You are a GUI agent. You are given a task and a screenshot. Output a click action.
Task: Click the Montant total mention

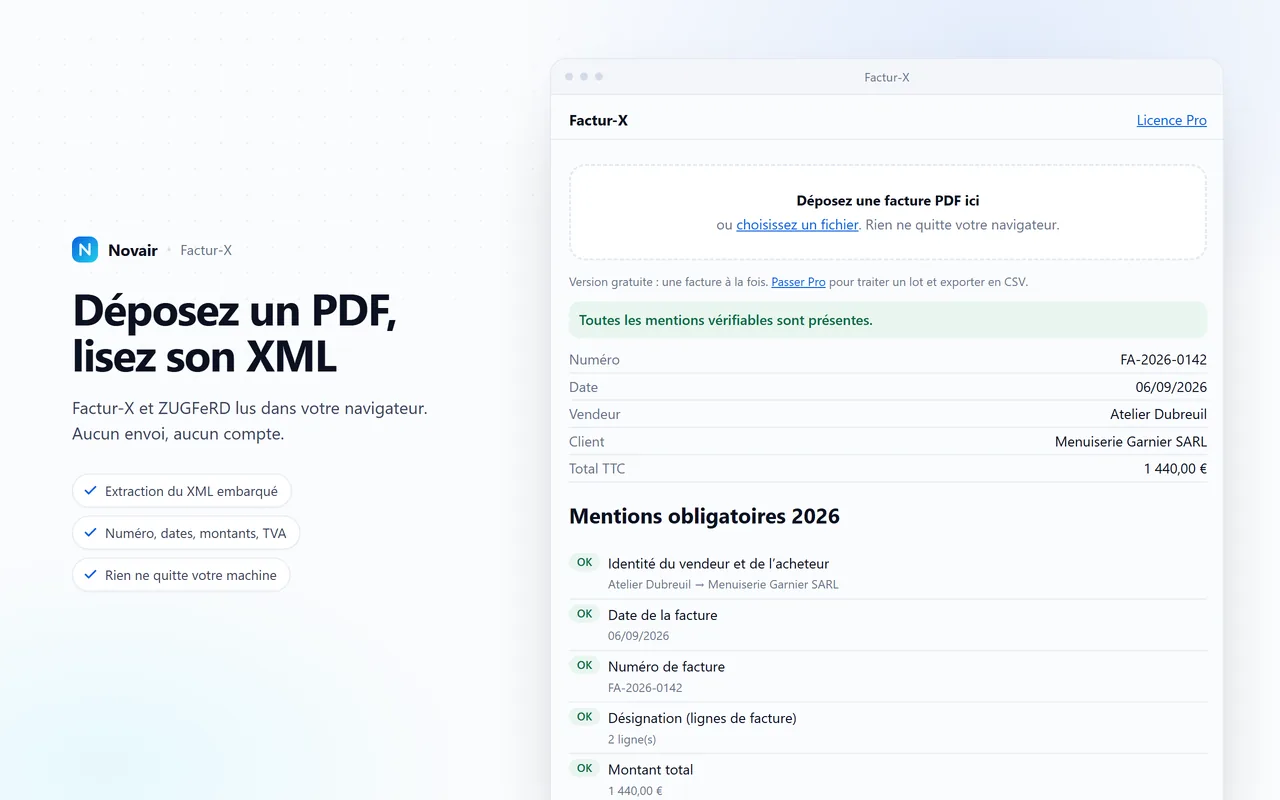[650, 770]
